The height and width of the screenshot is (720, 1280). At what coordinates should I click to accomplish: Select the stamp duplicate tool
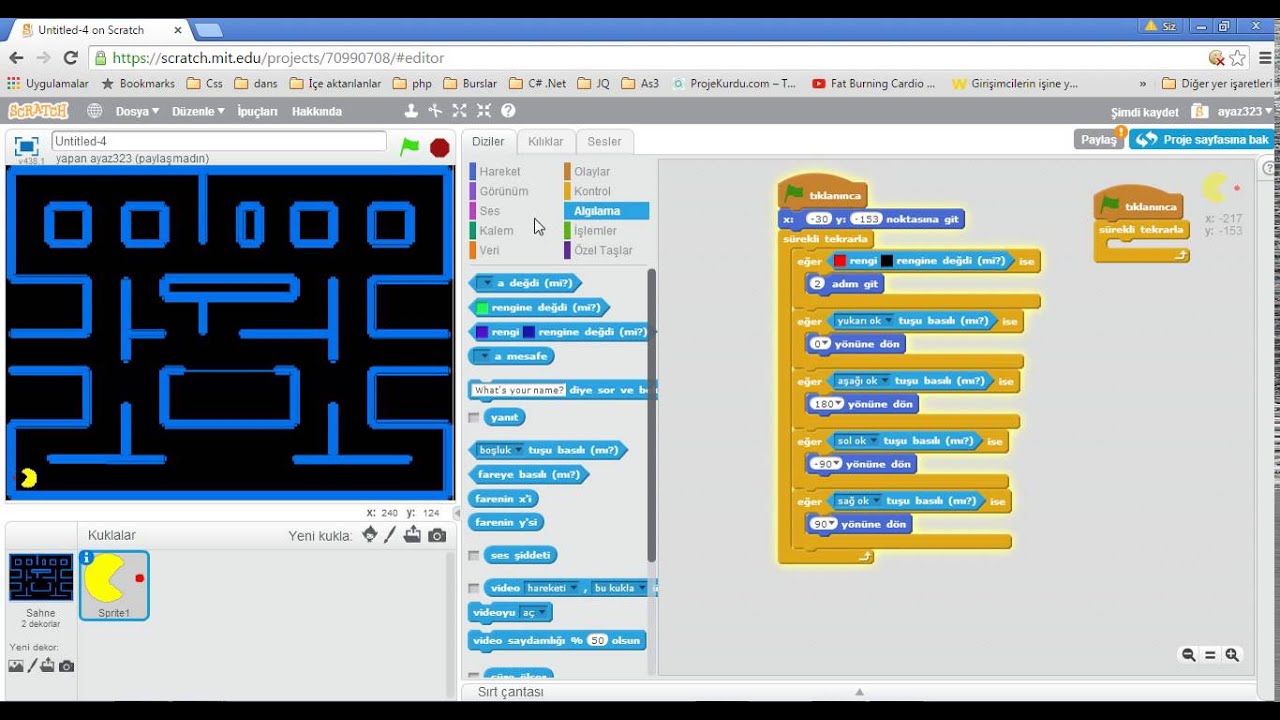413,111
